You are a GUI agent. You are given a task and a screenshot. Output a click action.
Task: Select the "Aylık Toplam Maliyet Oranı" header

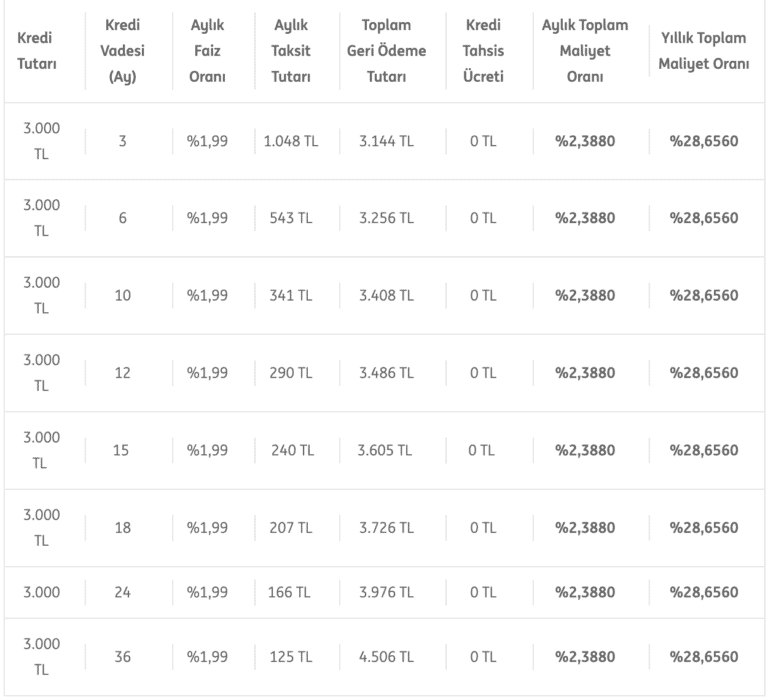(x=585, y=50)
